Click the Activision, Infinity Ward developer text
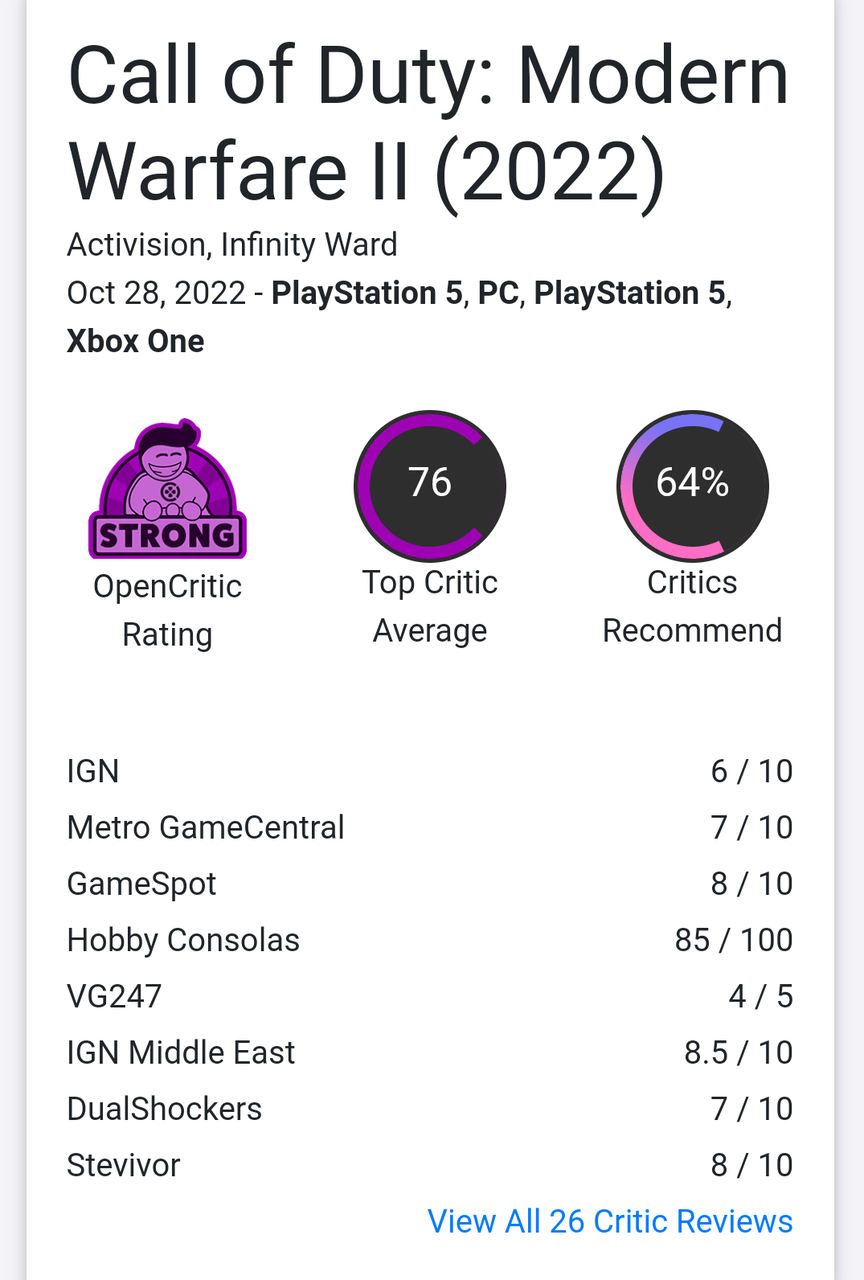The image size is (864, 1280). 232,245
